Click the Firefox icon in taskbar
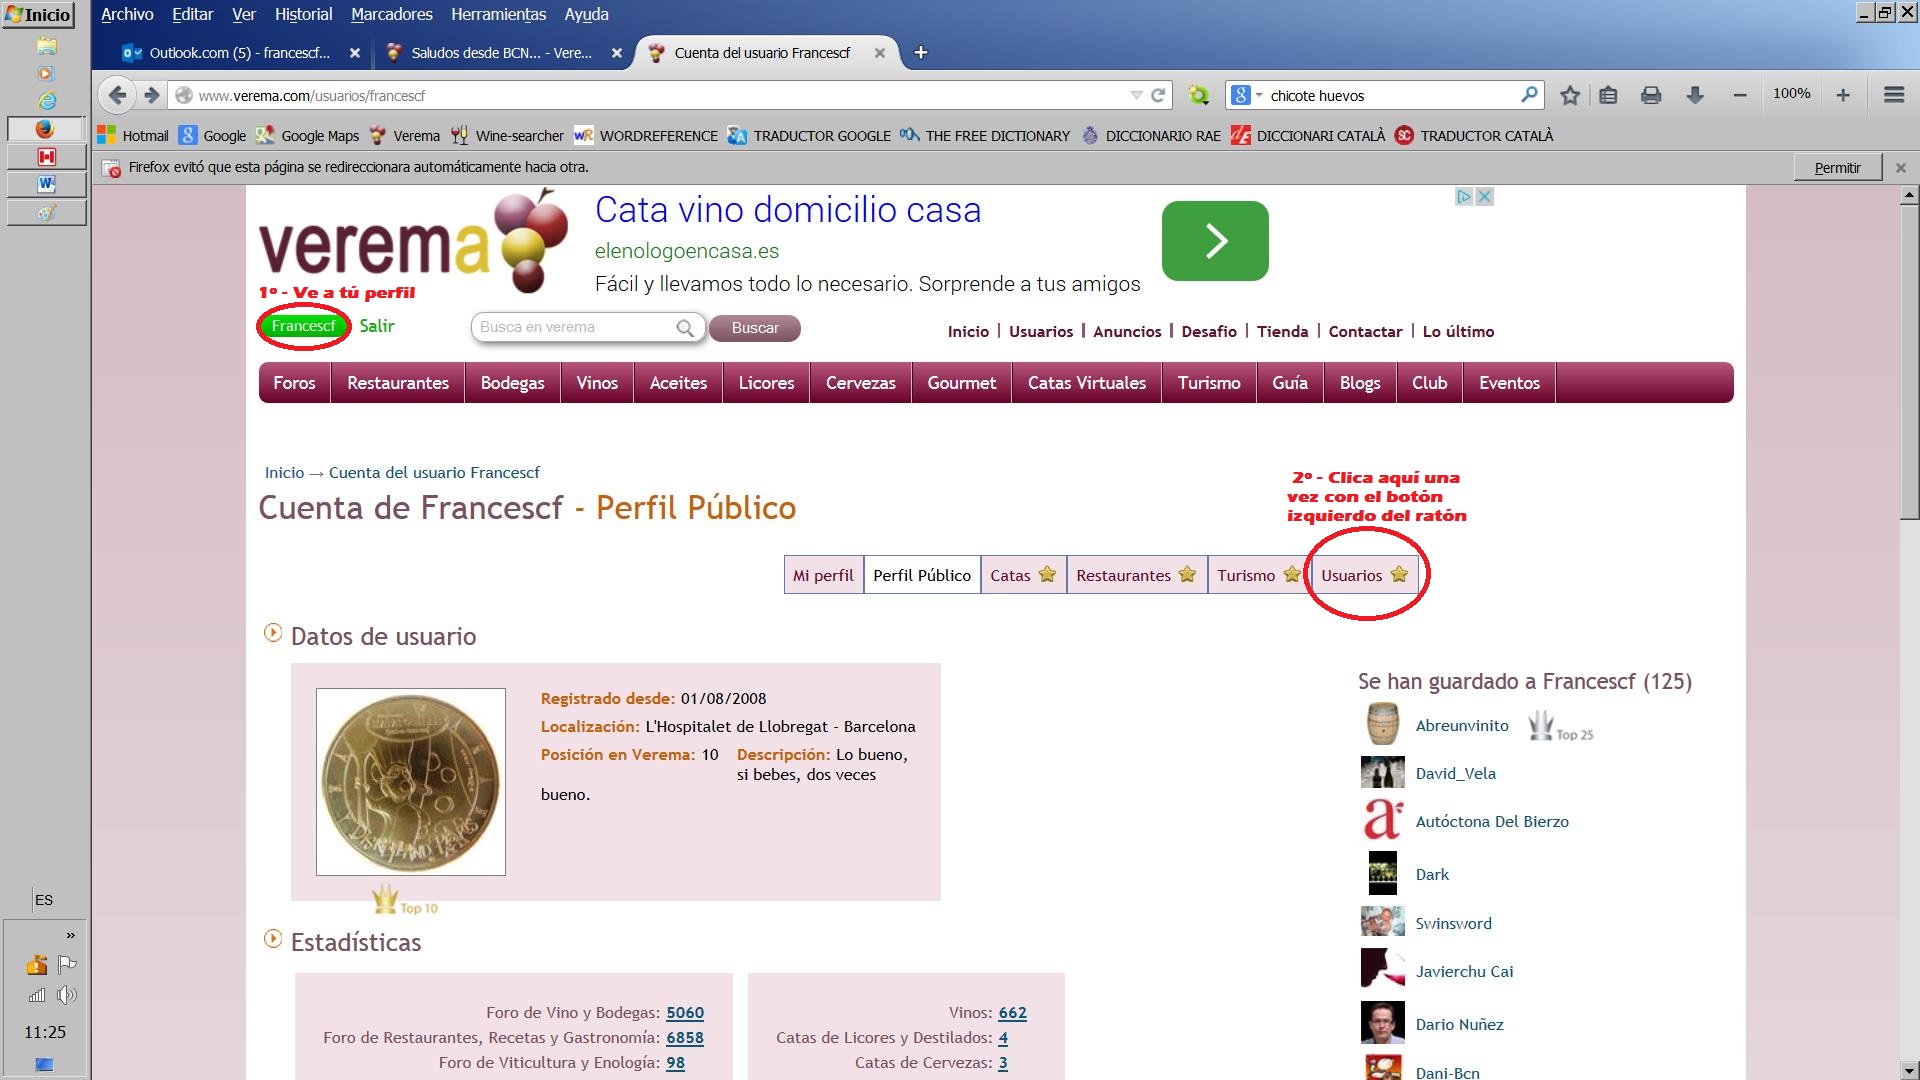 tap(45, 129)
